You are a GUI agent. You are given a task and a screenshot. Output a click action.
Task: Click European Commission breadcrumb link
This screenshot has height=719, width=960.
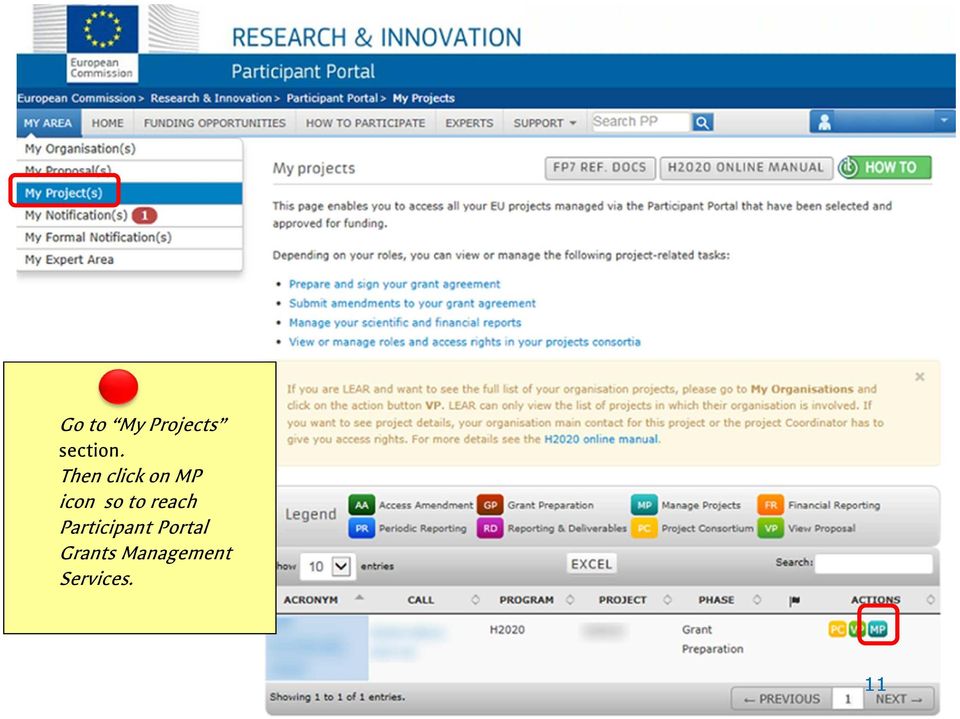pos(76,98)
